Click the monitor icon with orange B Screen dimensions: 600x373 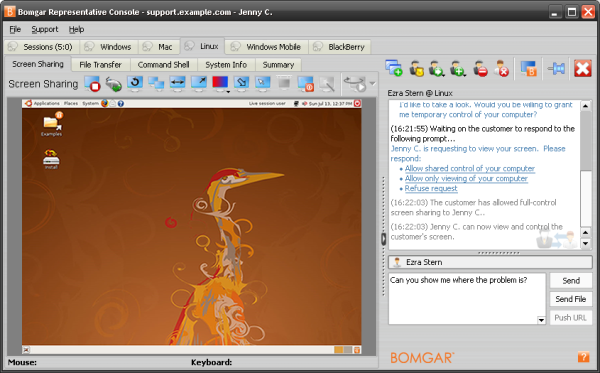pos(529,69)
